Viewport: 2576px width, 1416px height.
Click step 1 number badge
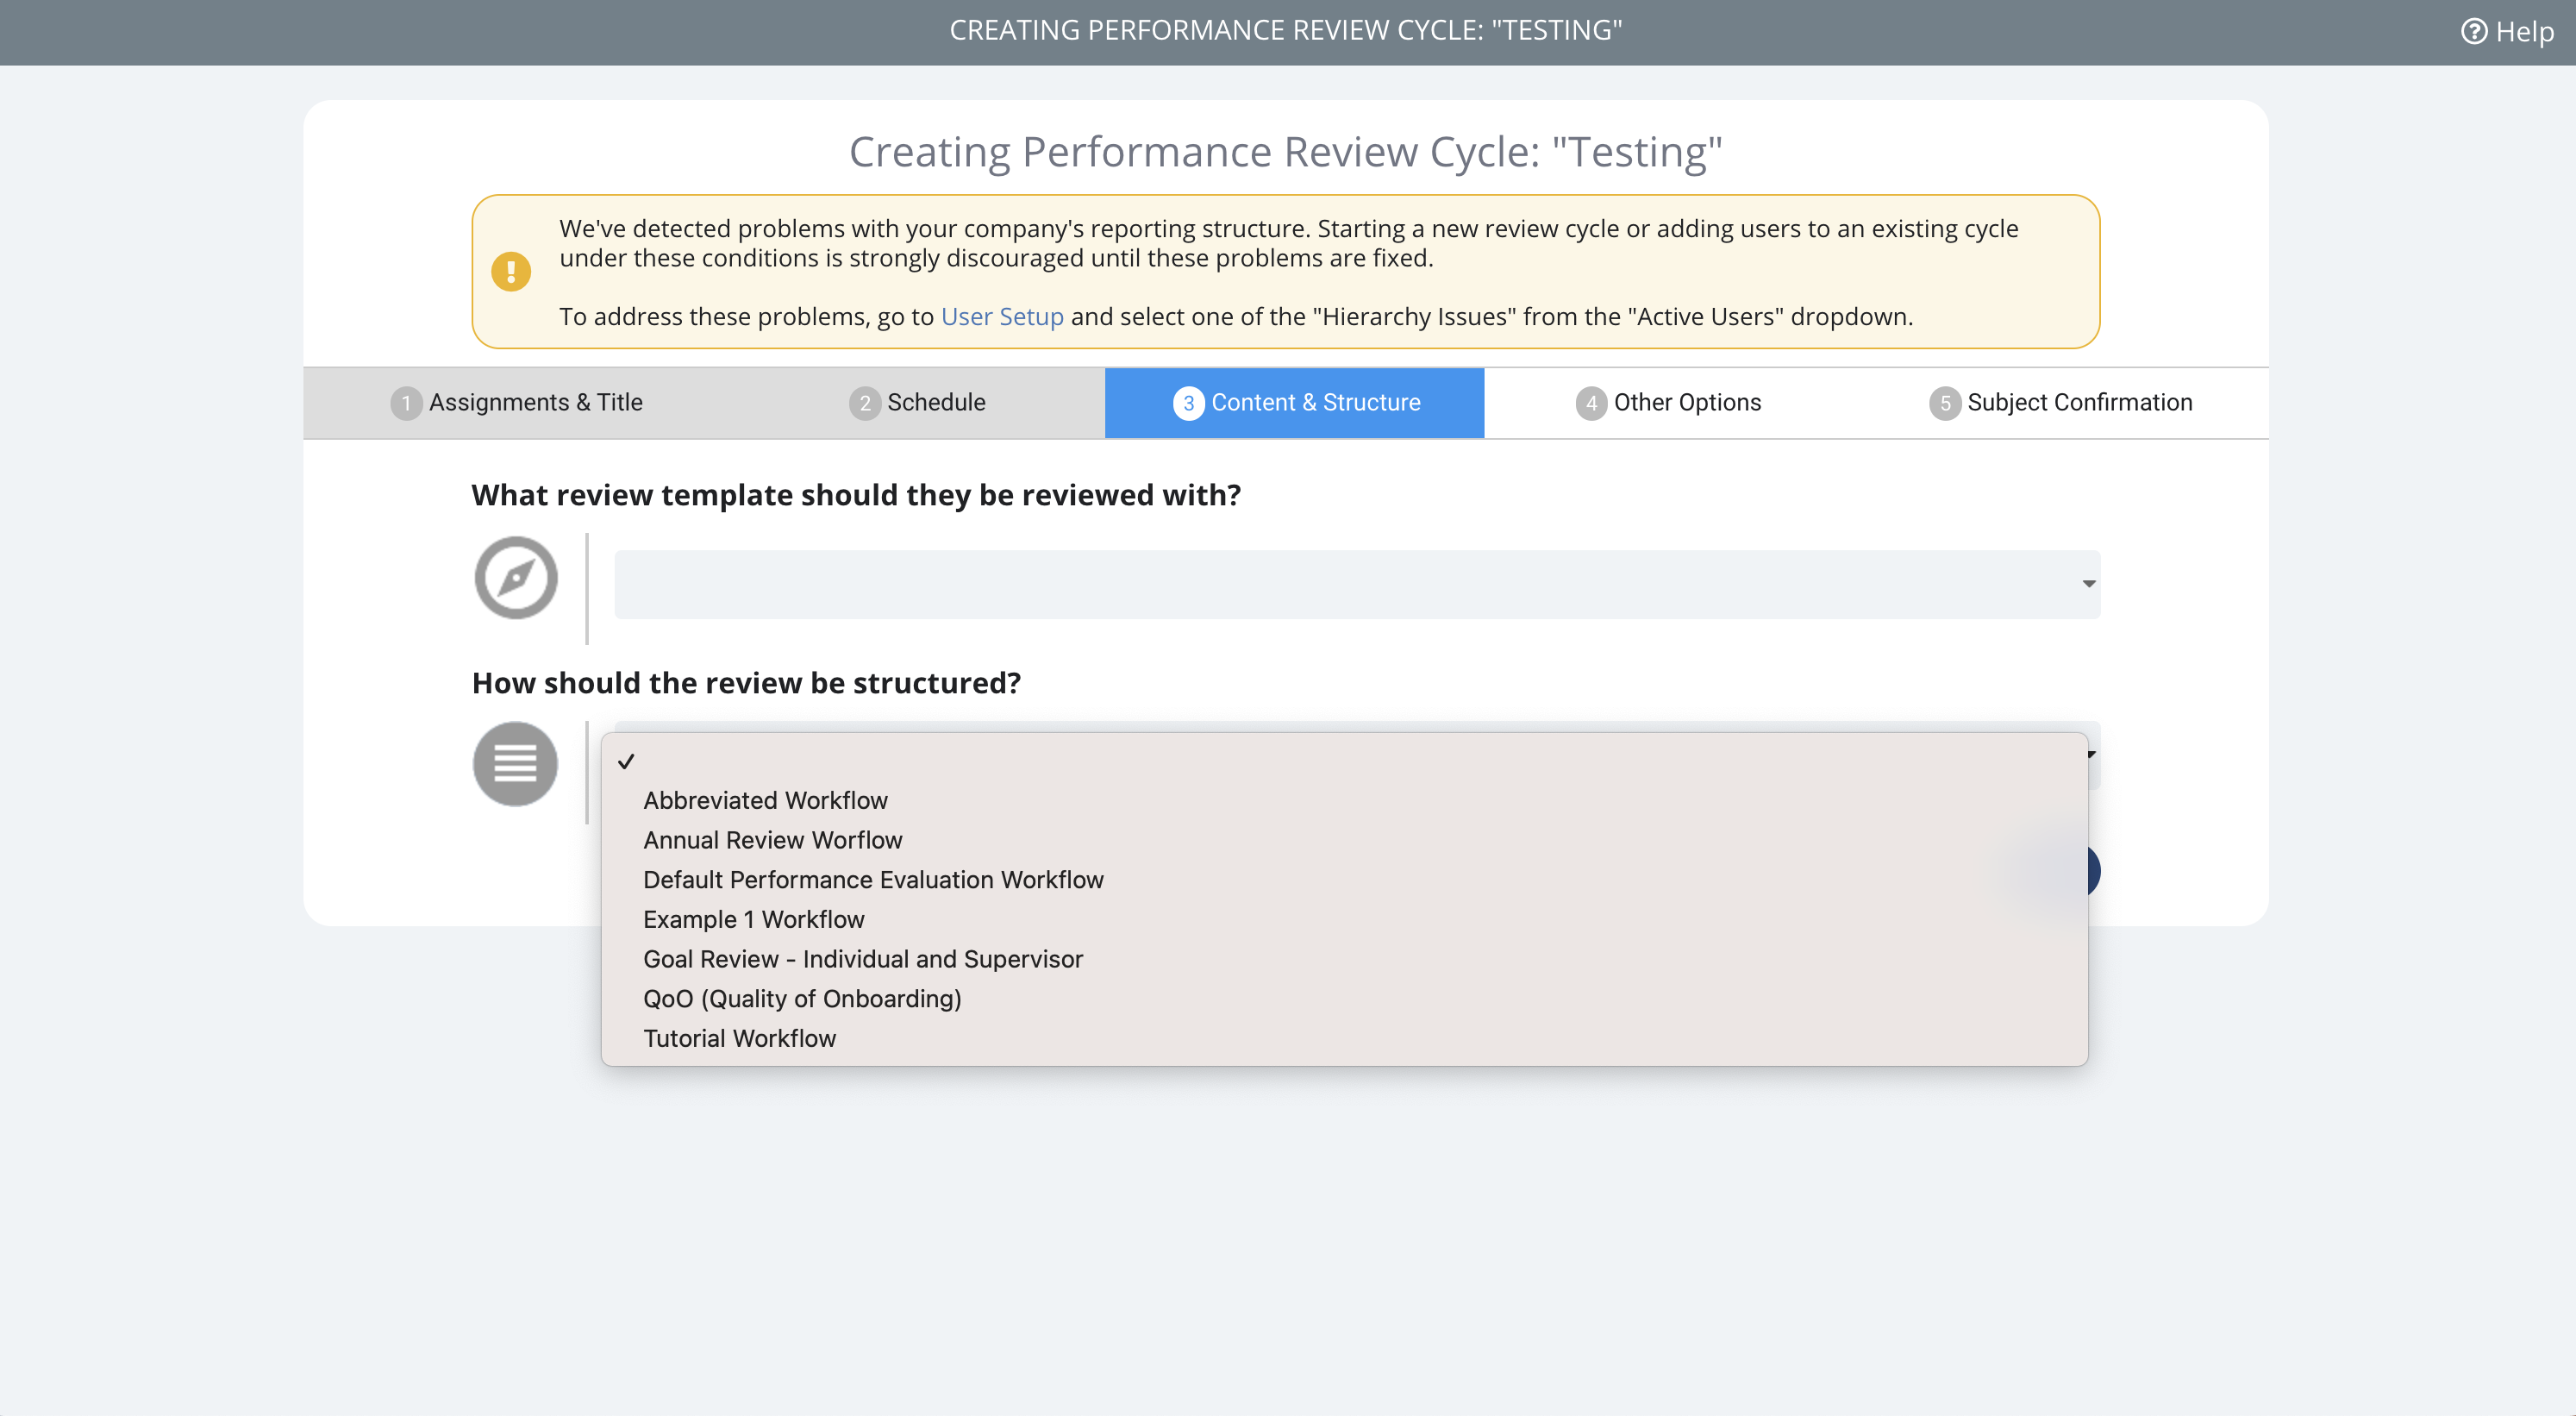(x=406, y=403)
